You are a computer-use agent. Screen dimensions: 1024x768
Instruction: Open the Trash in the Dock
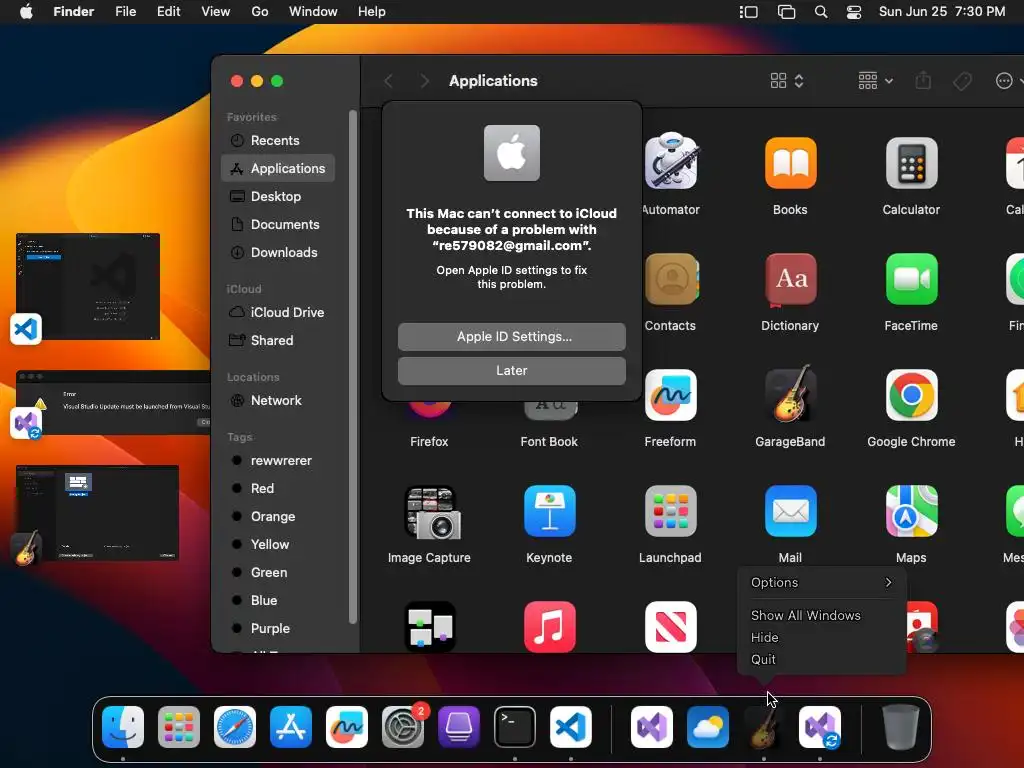[901, 727]
